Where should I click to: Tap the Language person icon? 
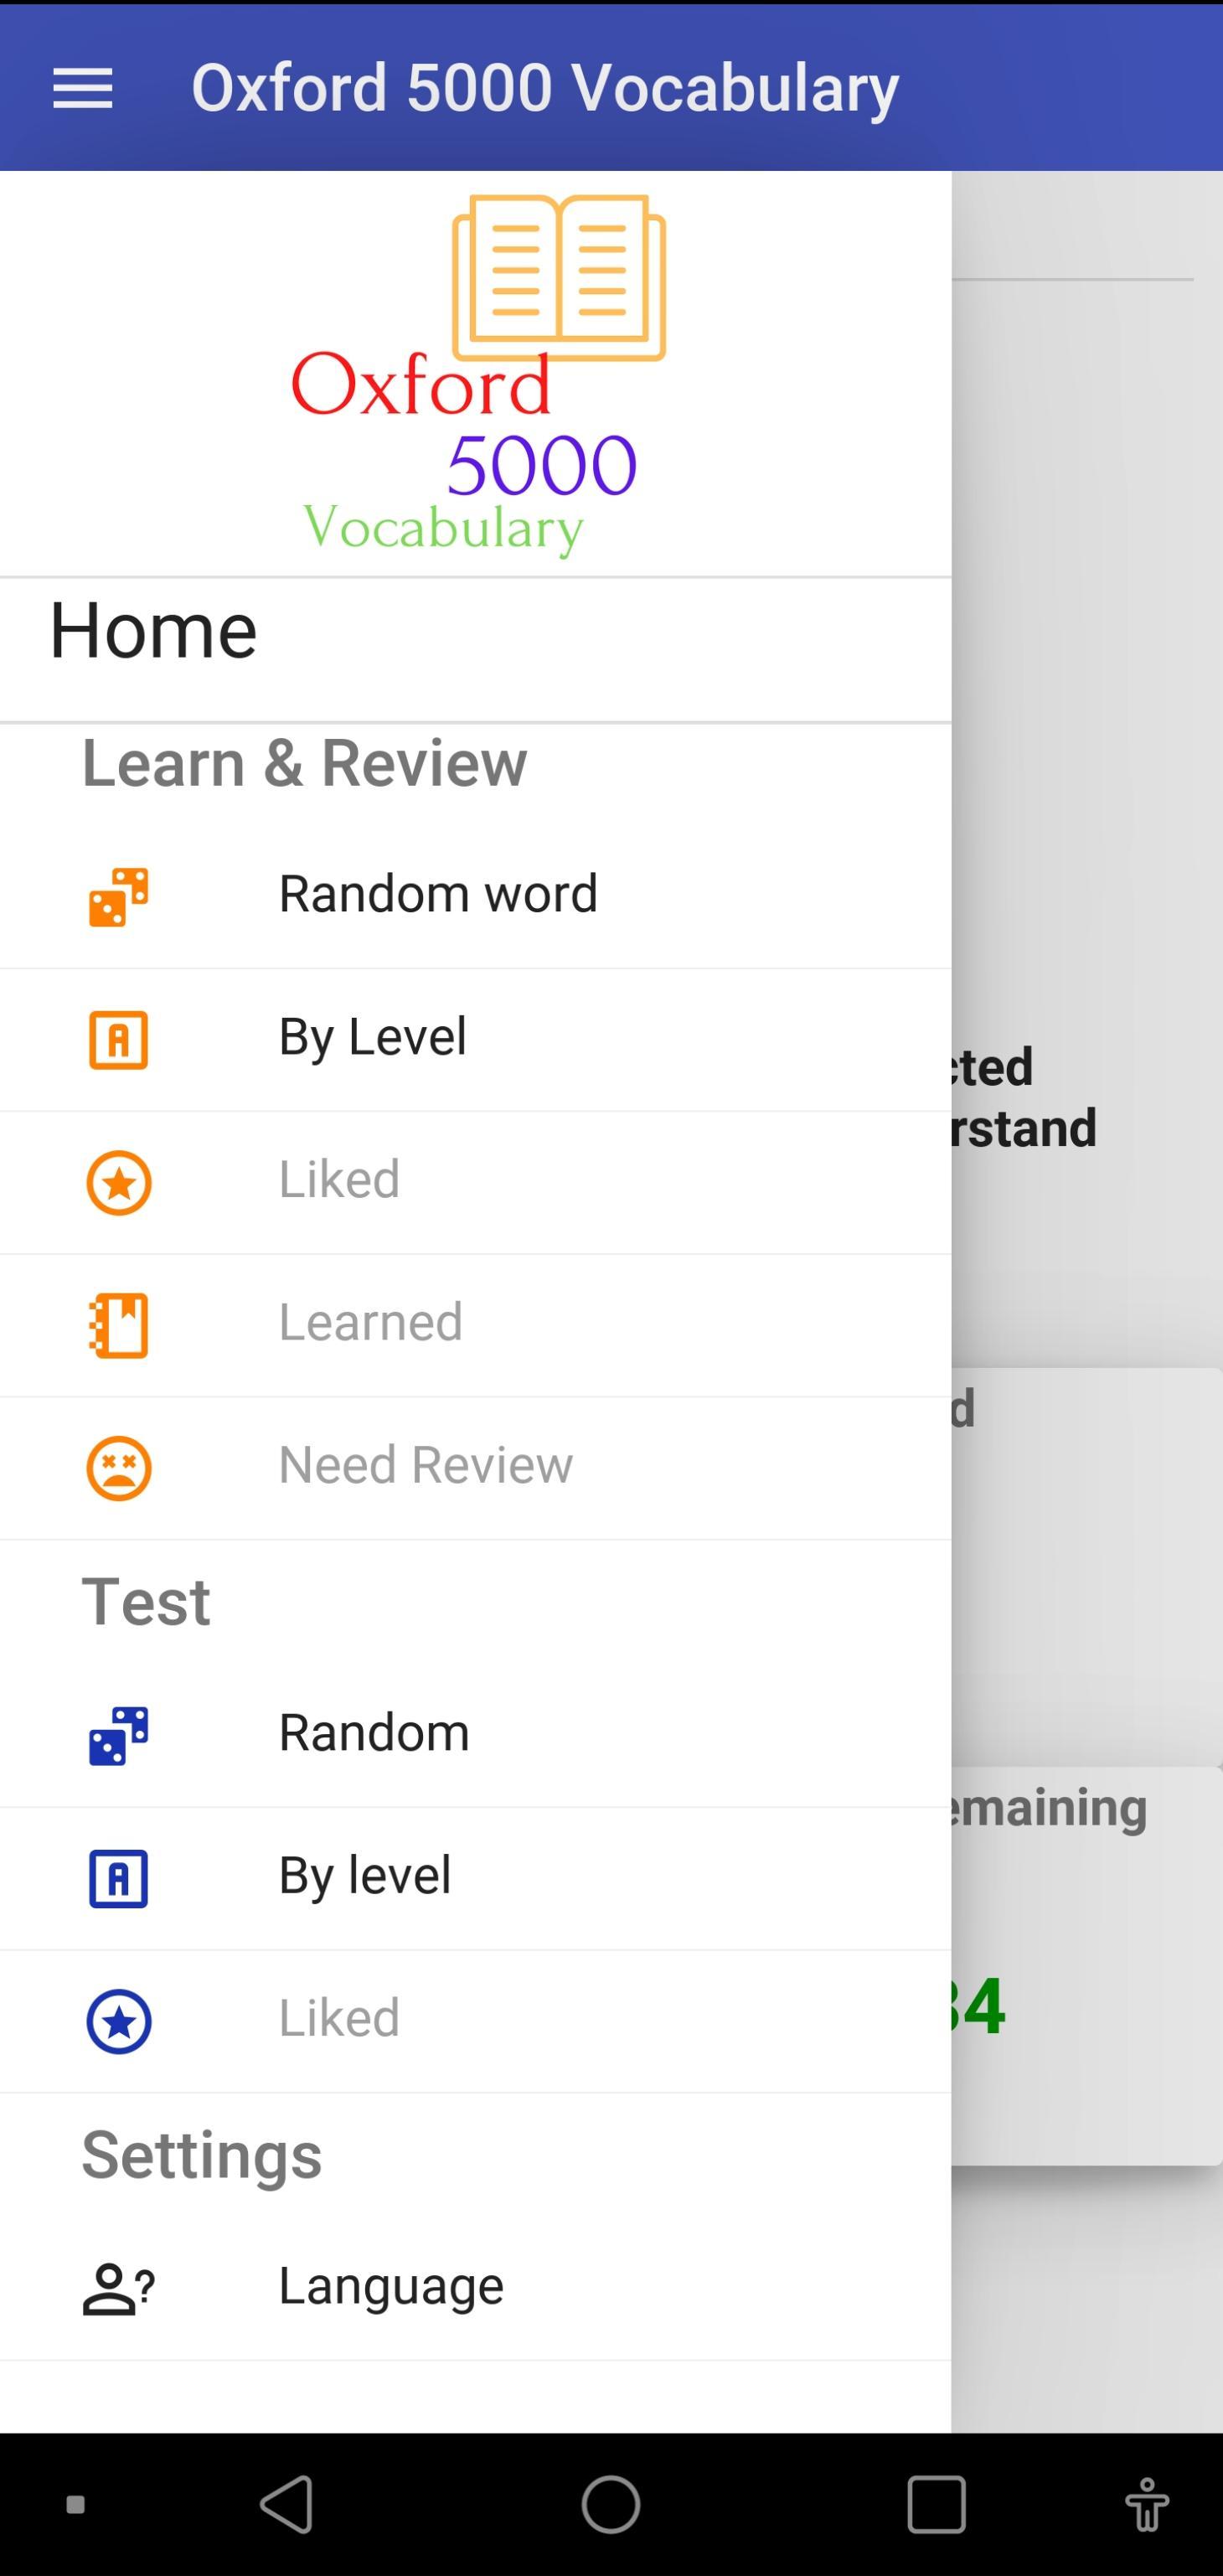(118, 2289)
